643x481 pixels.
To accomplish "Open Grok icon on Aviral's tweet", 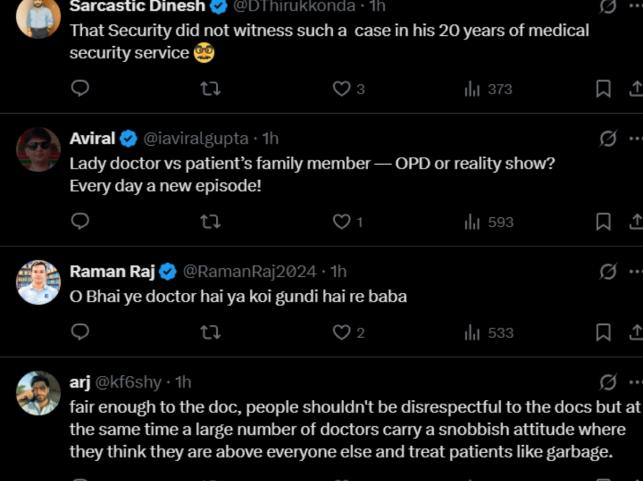I will click(607, 139).
